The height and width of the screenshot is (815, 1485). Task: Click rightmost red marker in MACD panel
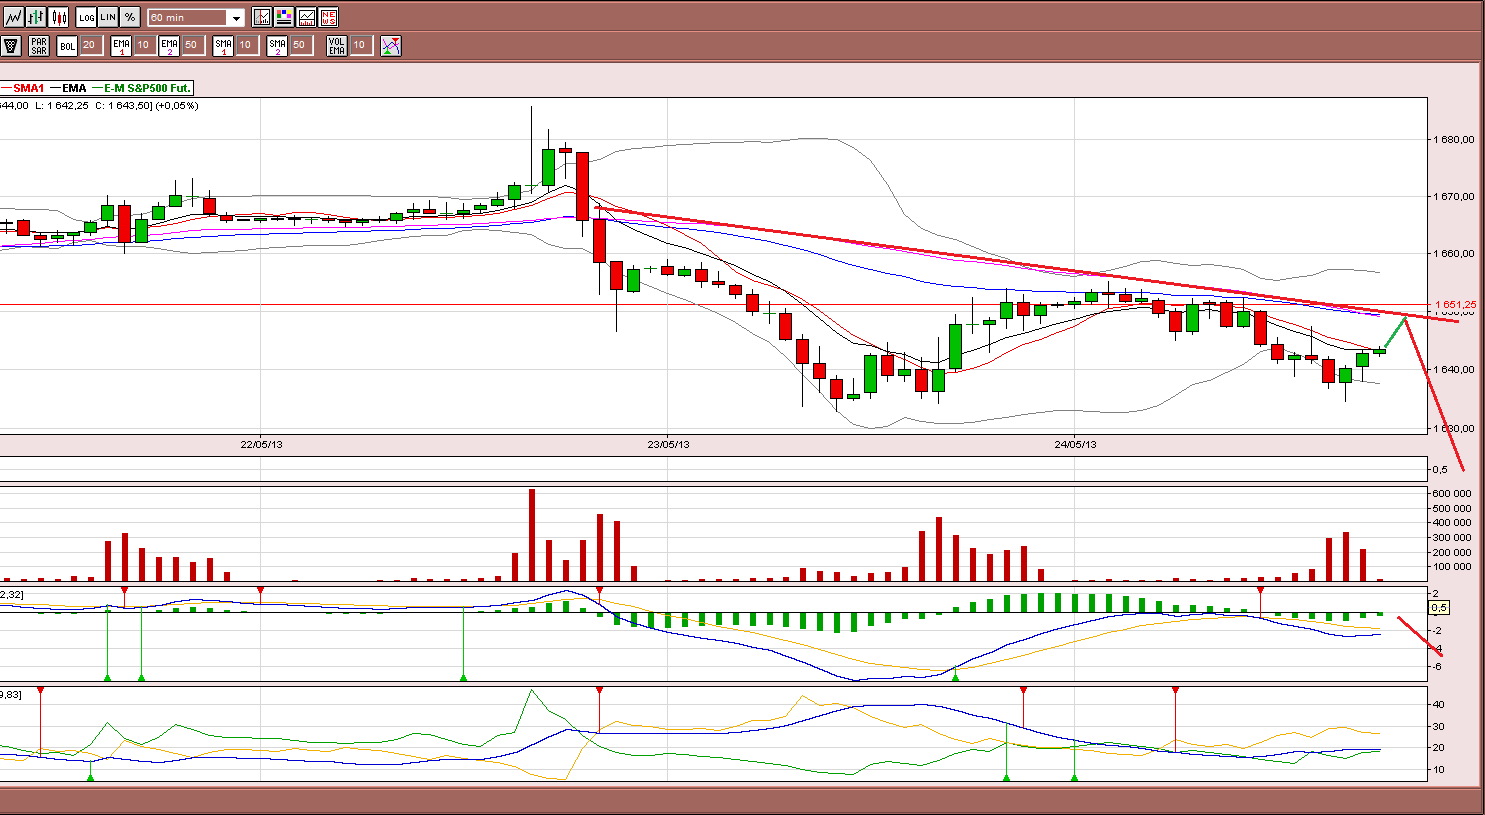click(x=1260, y=591)
